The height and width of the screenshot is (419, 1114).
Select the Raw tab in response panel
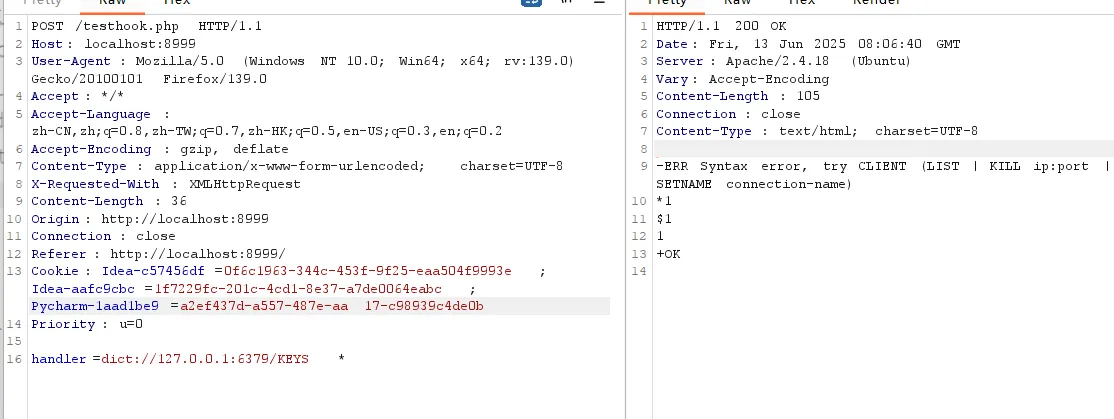737,3
